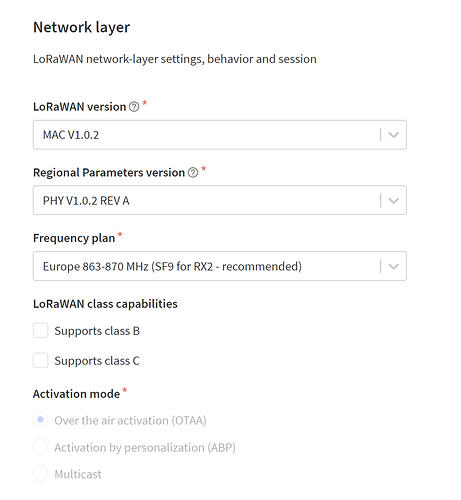Click the Network layer heading
The width and height of the screenshot is (461, 500).
pyautogui.click(x=82, y=28)
